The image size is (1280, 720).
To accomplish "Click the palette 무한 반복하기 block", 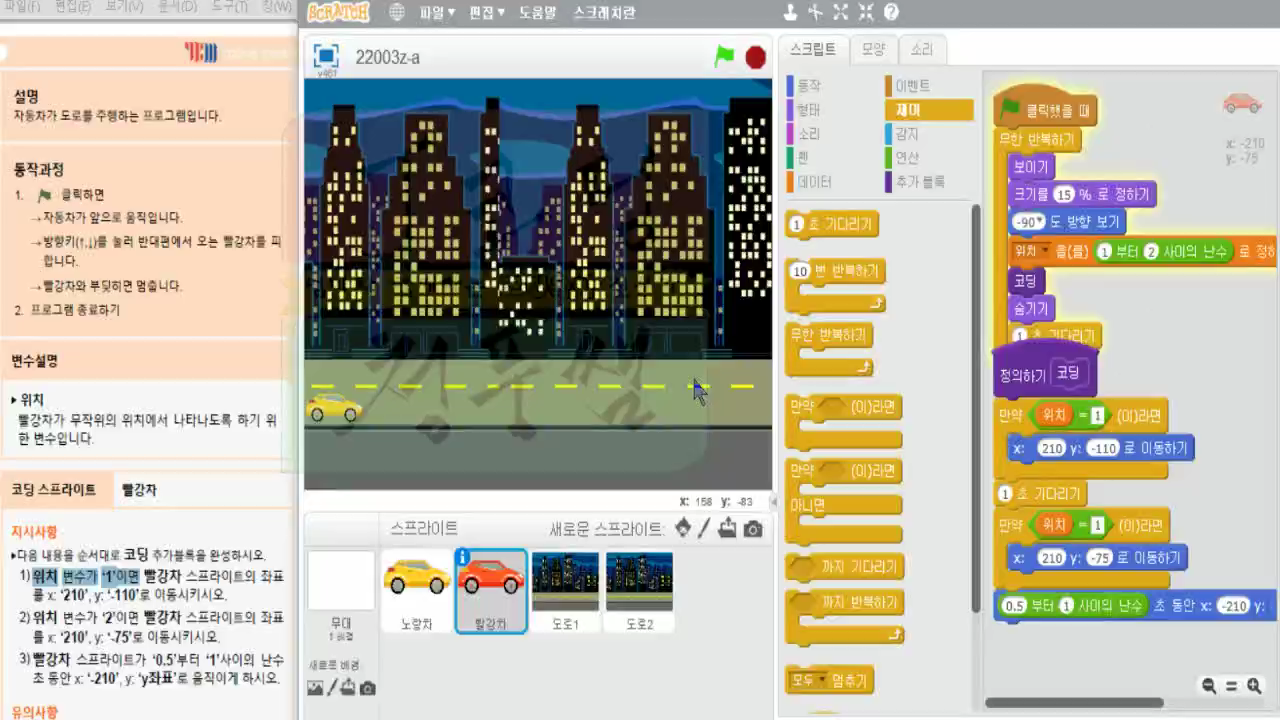I will coord(829,336).
